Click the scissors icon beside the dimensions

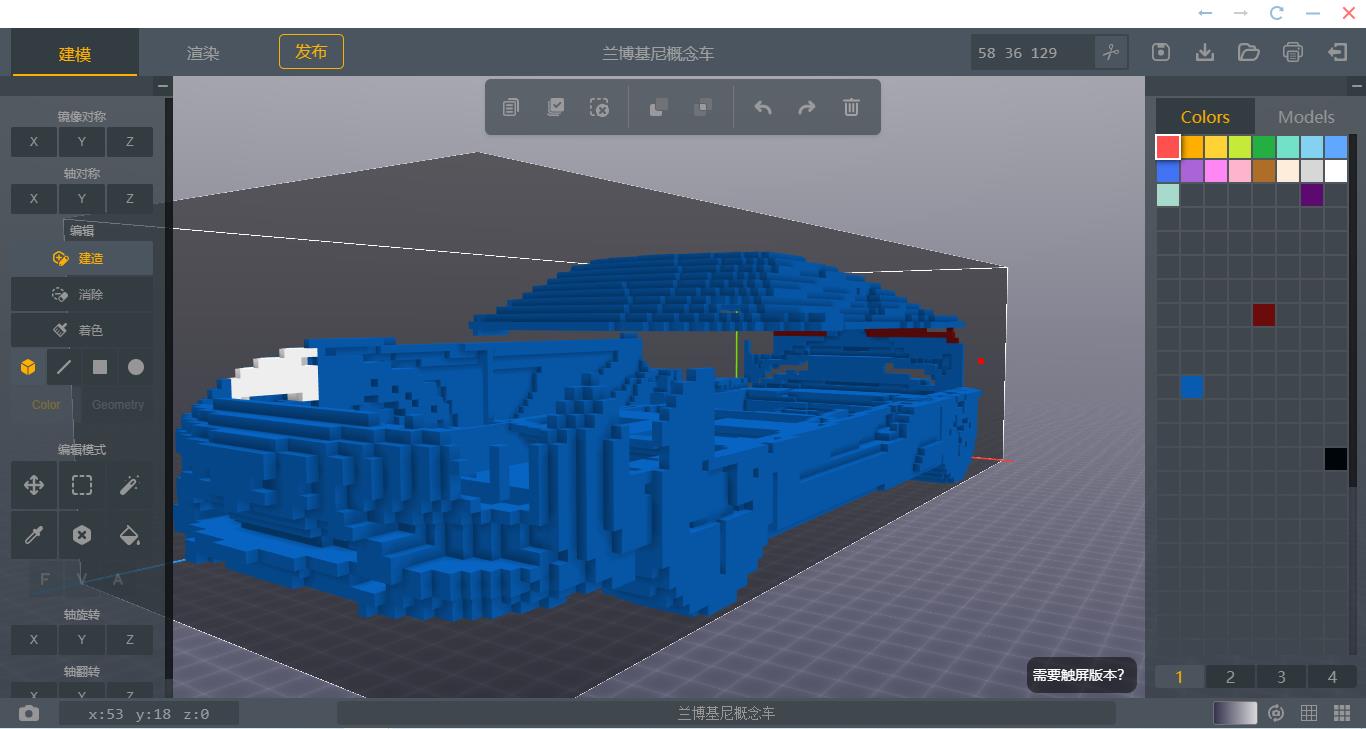[x=1111, y=53]
